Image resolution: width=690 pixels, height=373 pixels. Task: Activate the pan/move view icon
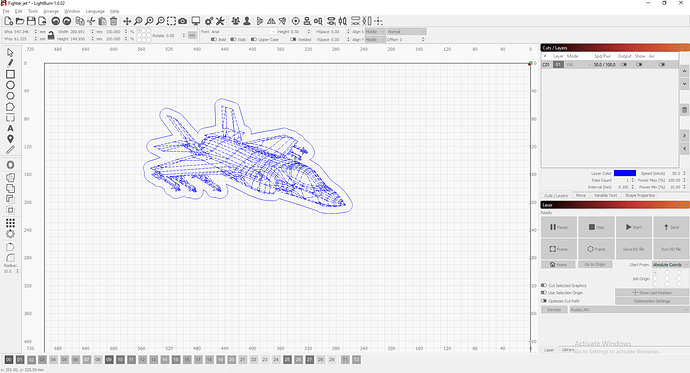tap(127, 21)
